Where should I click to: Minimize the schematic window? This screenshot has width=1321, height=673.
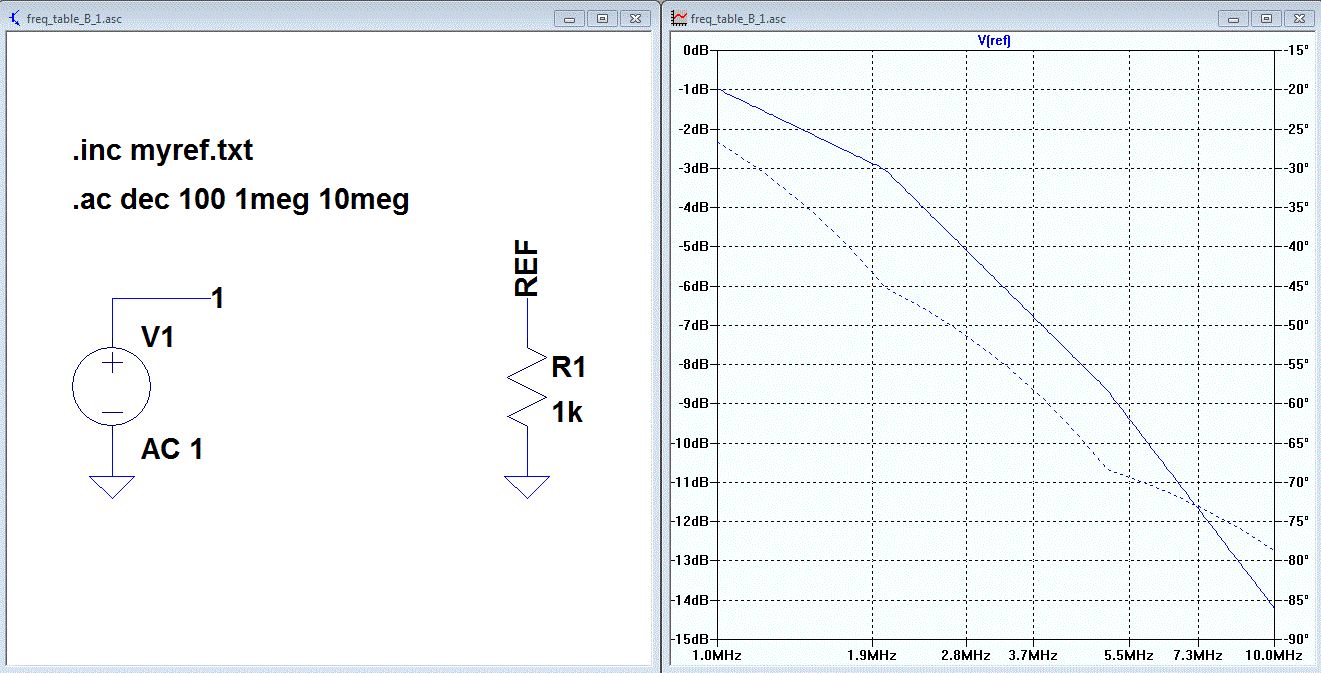[571, 18]
